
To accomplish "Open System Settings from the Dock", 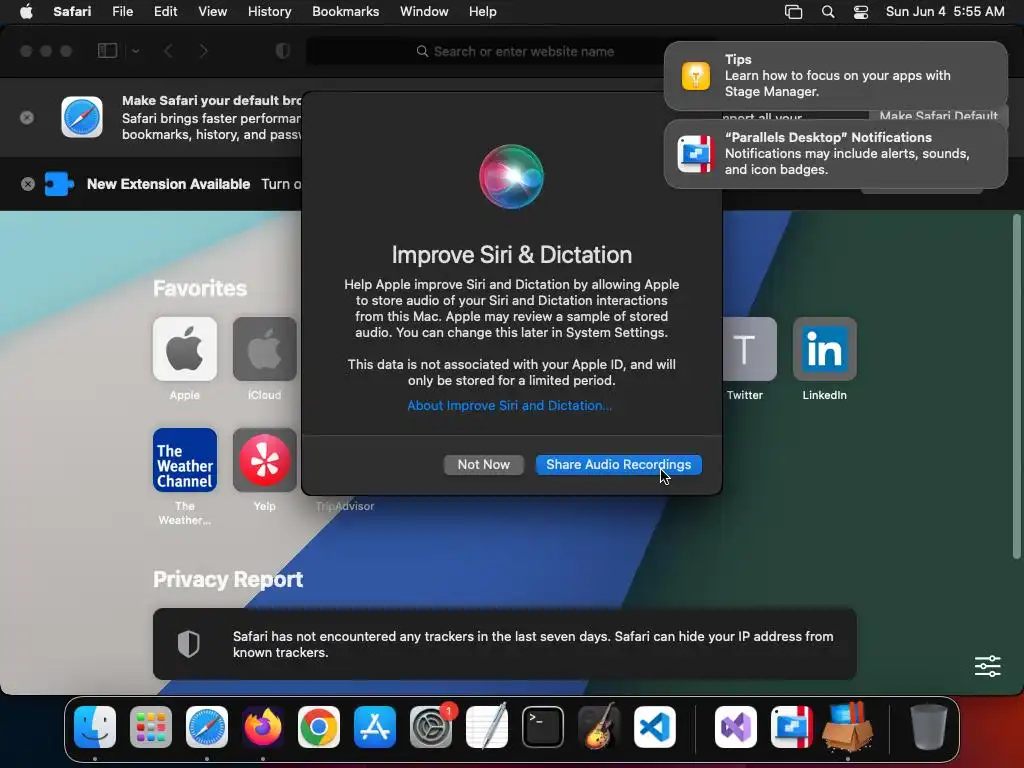I will pyautogui.click(x=431, y=727).
